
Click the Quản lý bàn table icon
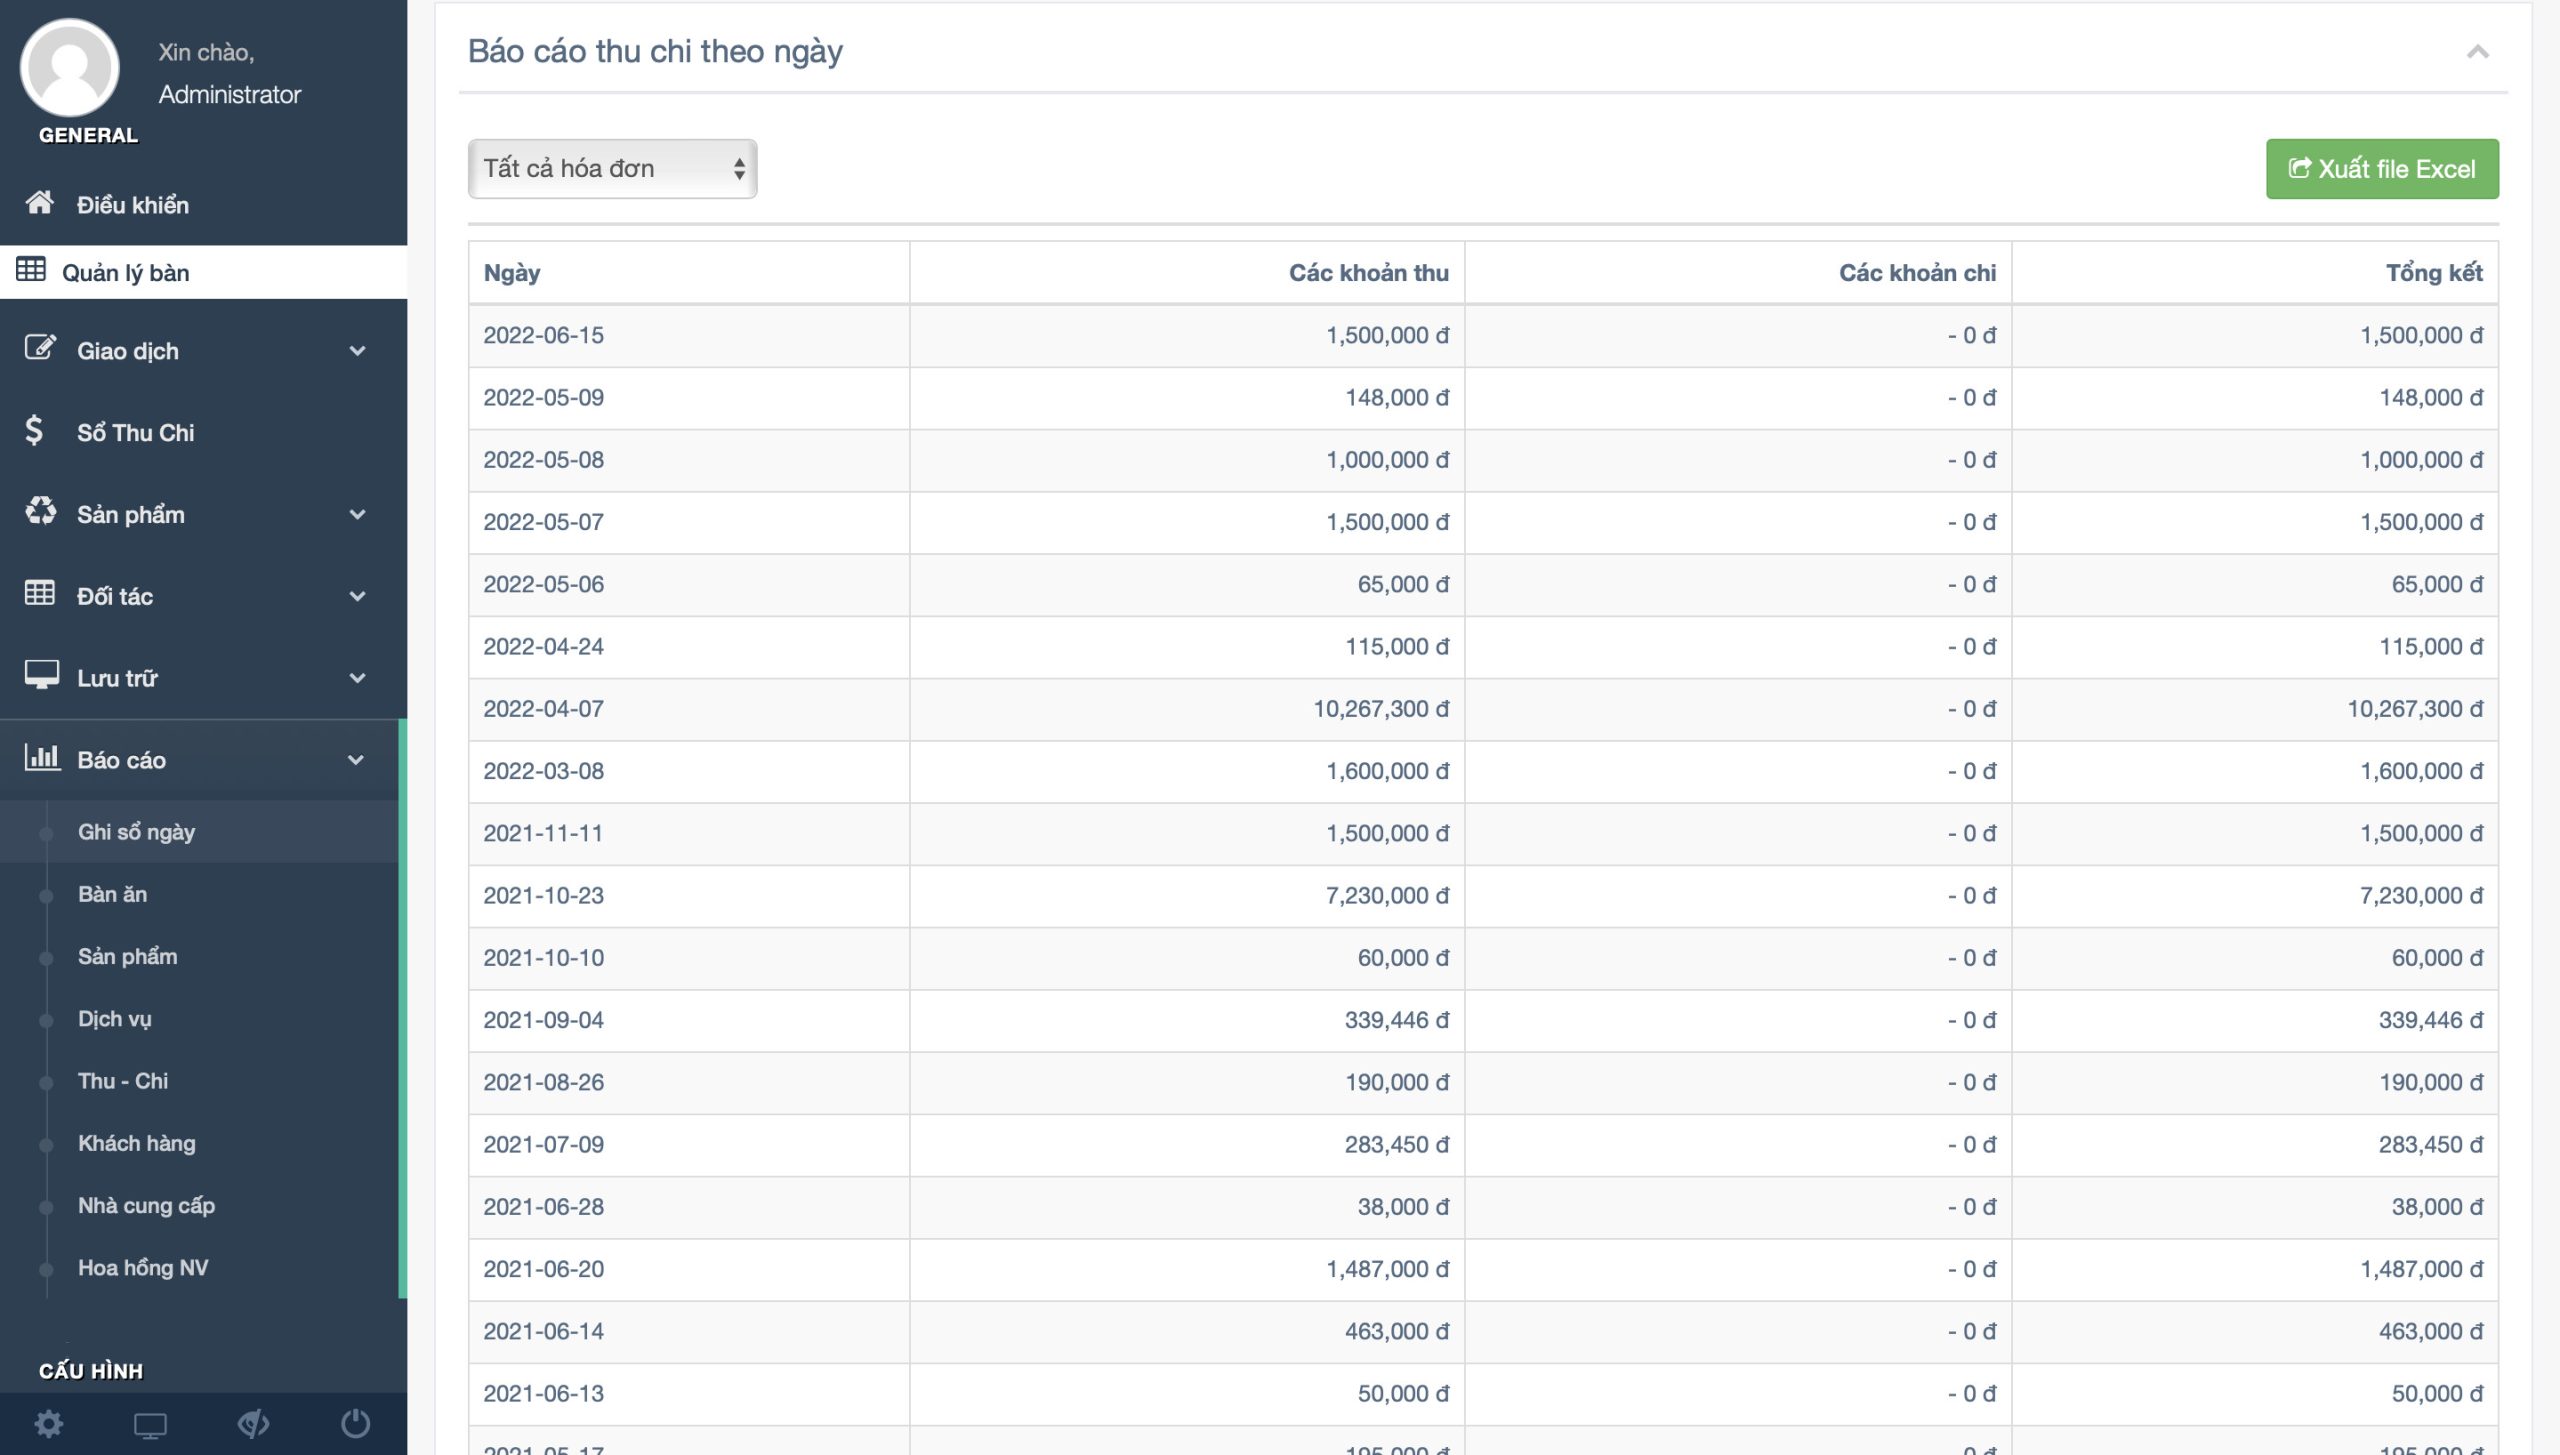point(31,270)
